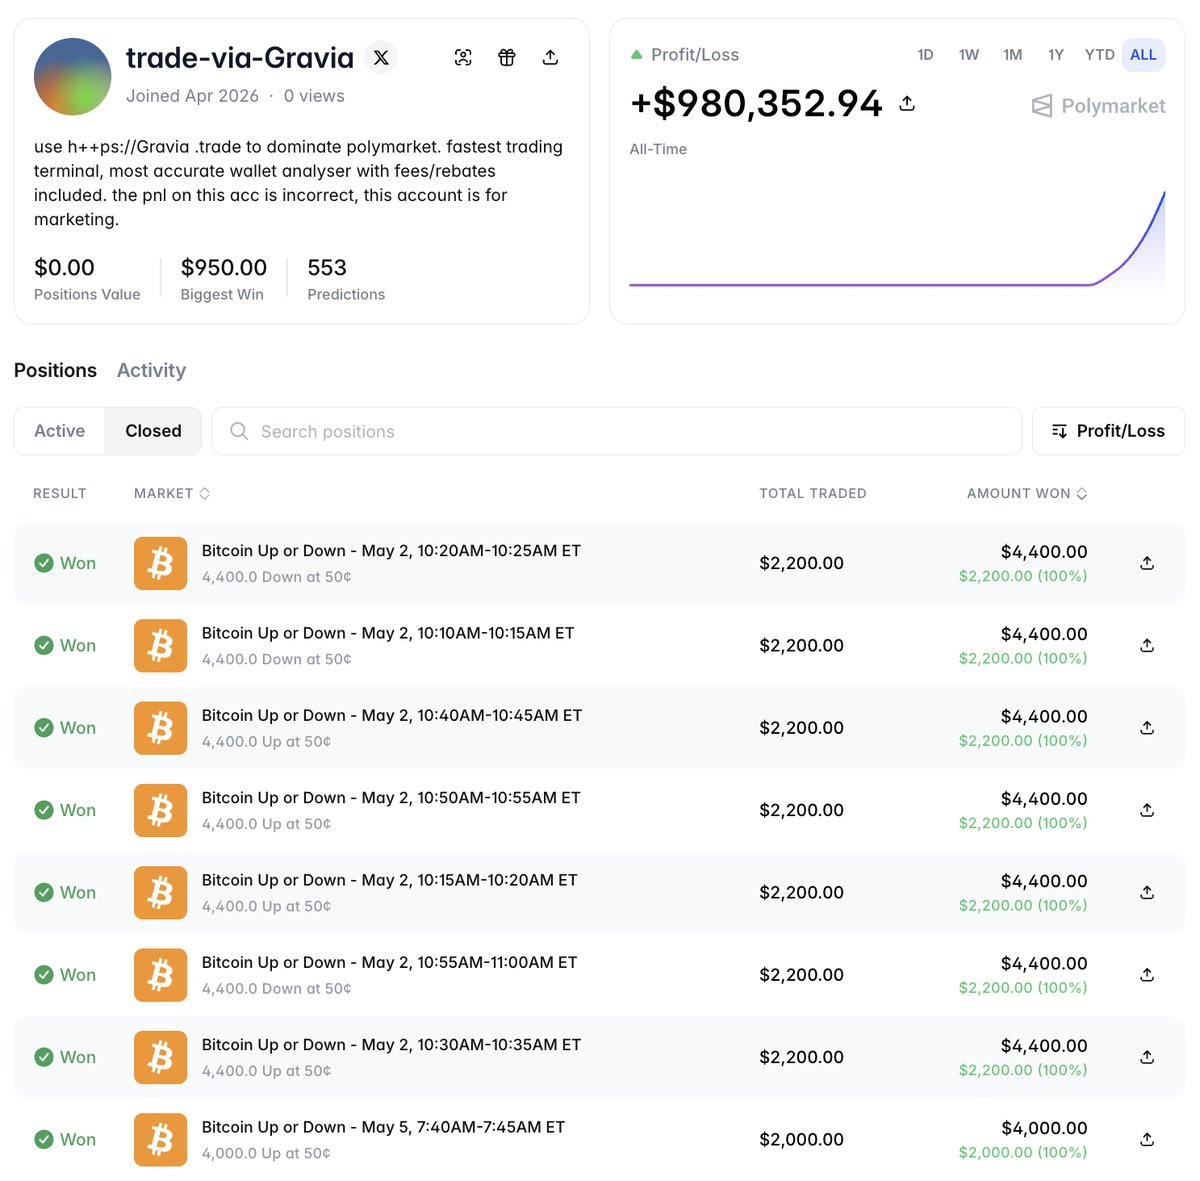Screen dimensions: 1200x1181
Task: Sort by the MARKET column
Action: click(x=172, y=493)
